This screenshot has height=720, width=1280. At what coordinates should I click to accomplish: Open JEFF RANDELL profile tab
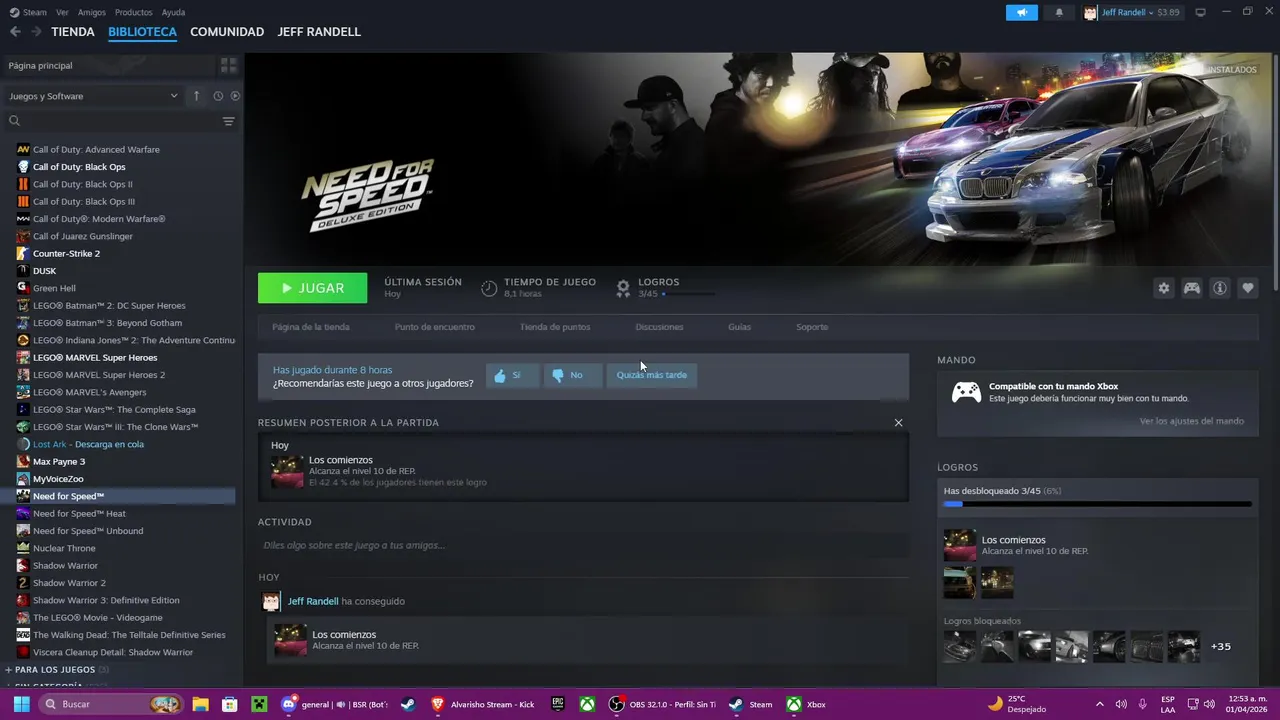(319, 32)
